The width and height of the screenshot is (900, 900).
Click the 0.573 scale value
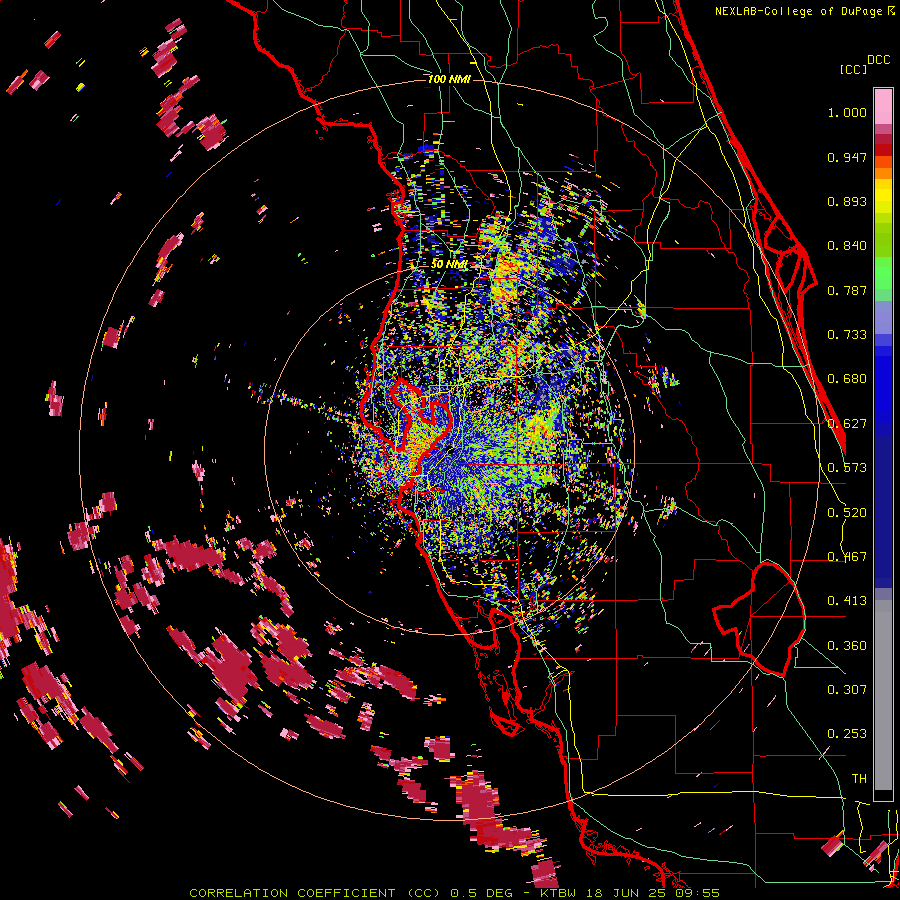click(x=847, y=468)
